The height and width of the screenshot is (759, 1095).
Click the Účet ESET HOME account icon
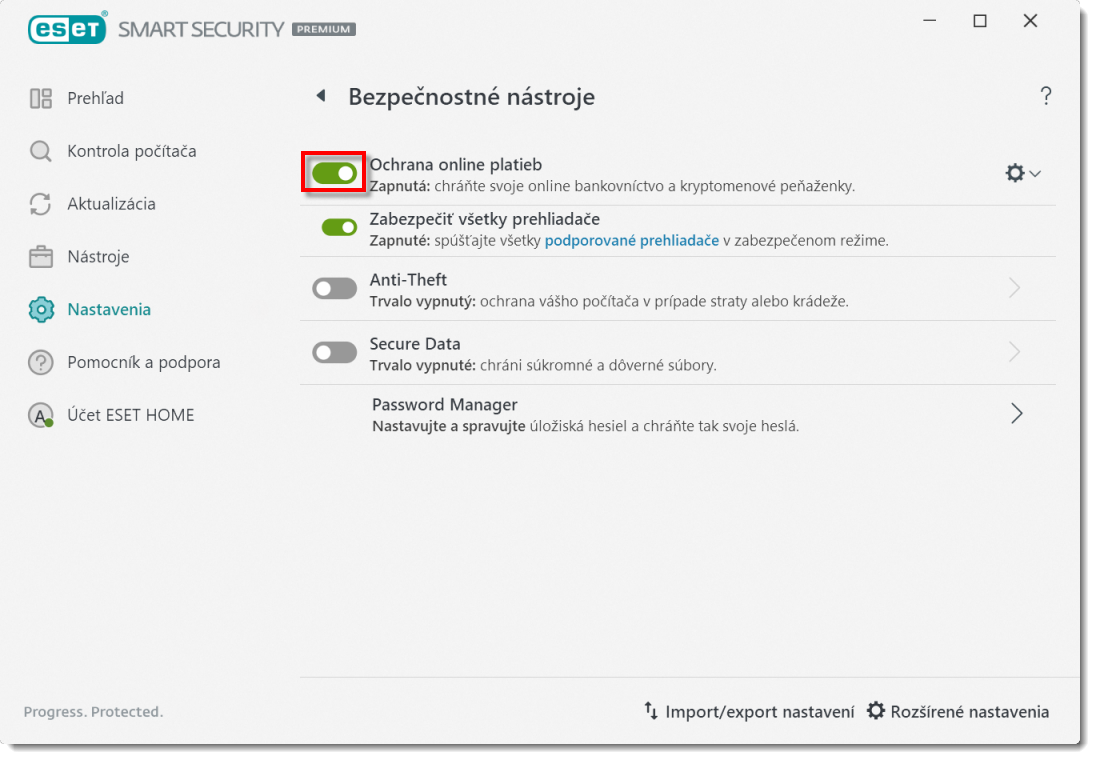click(41, 415)
